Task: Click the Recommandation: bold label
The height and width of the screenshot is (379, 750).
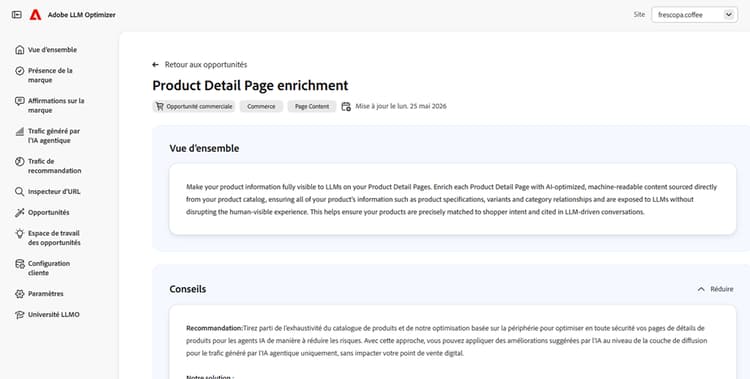Action: point(214,328)
